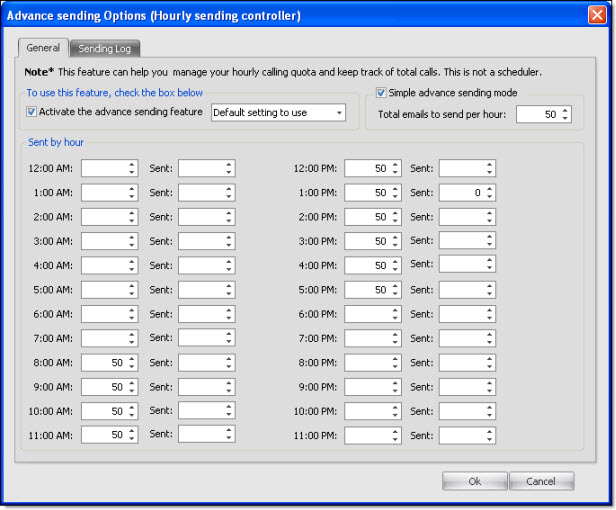The width and height of the screenshot is (616, 510).
Task: Click the 9:00 AM quota field showing 50
Action: pyautogui.click(x=109, y=387)
